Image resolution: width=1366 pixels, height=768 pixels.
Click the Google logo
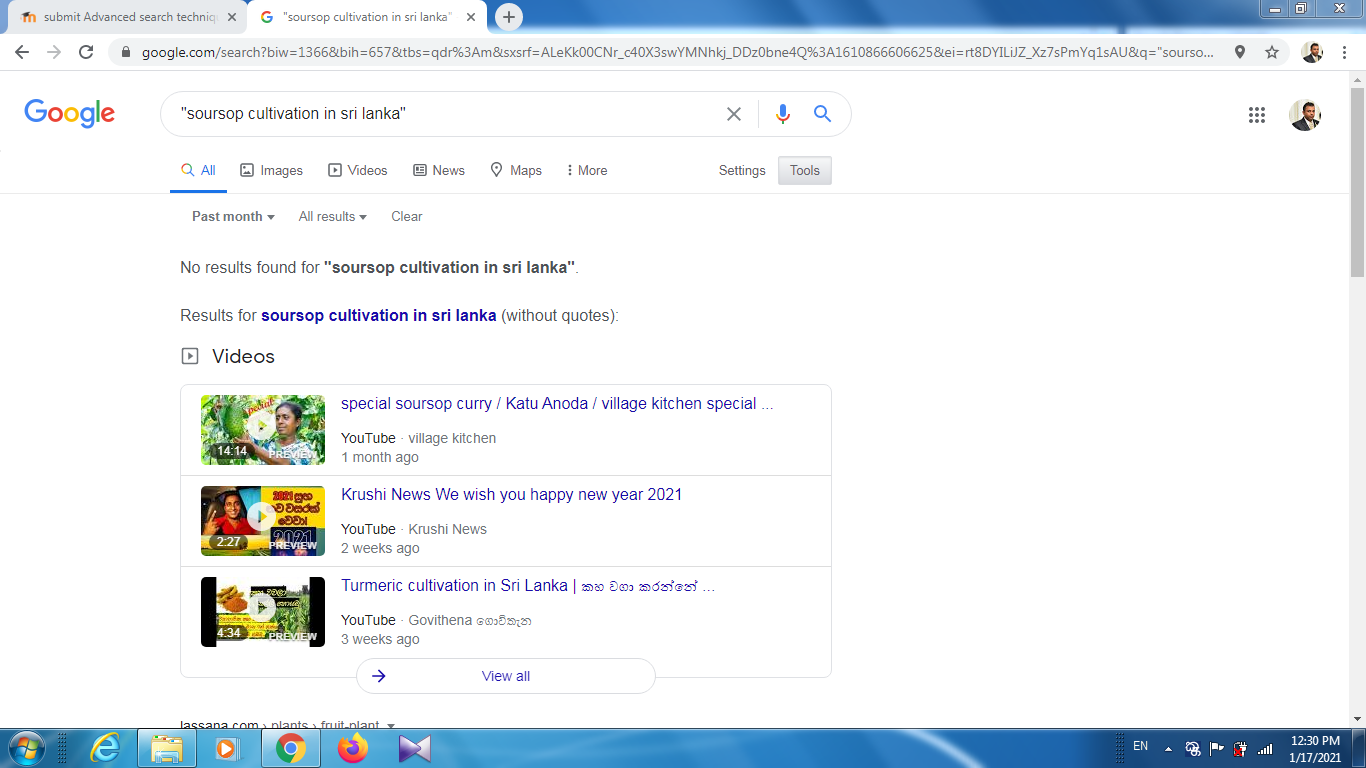(x=70, y=113)
